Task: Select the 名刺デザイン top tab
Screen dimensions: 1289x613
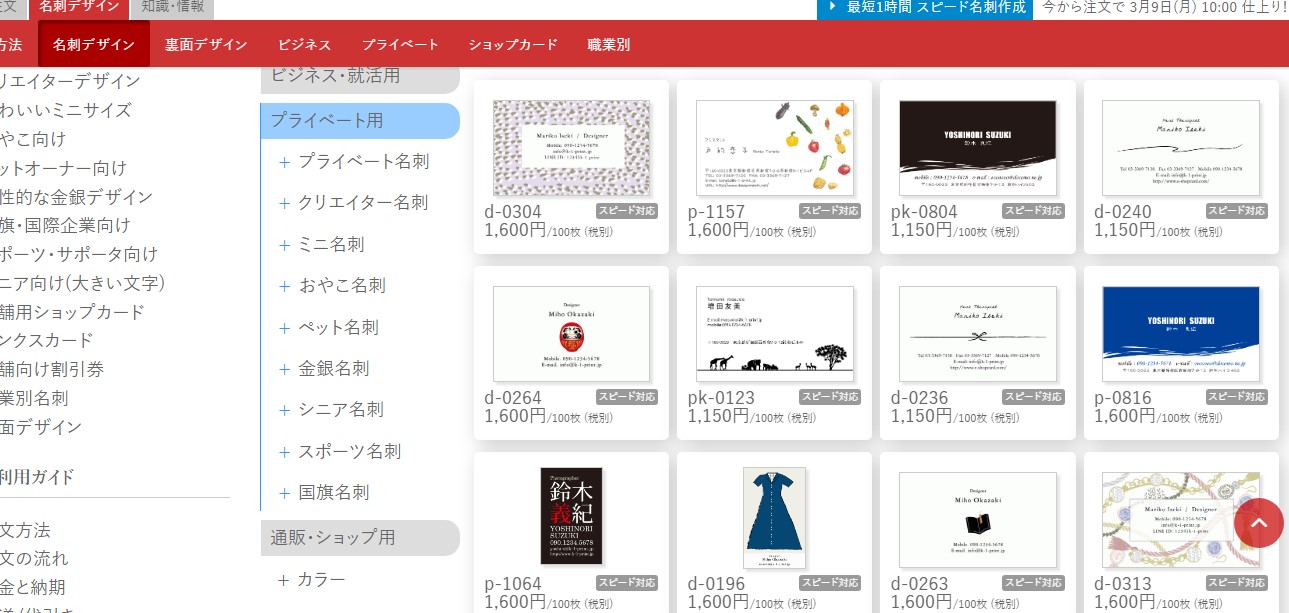Action: pyautogui.click(x=79, y=8)
